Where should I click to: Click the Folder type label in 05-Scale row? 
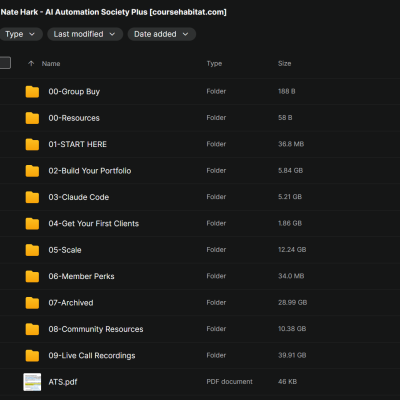[x=216, y=250]
